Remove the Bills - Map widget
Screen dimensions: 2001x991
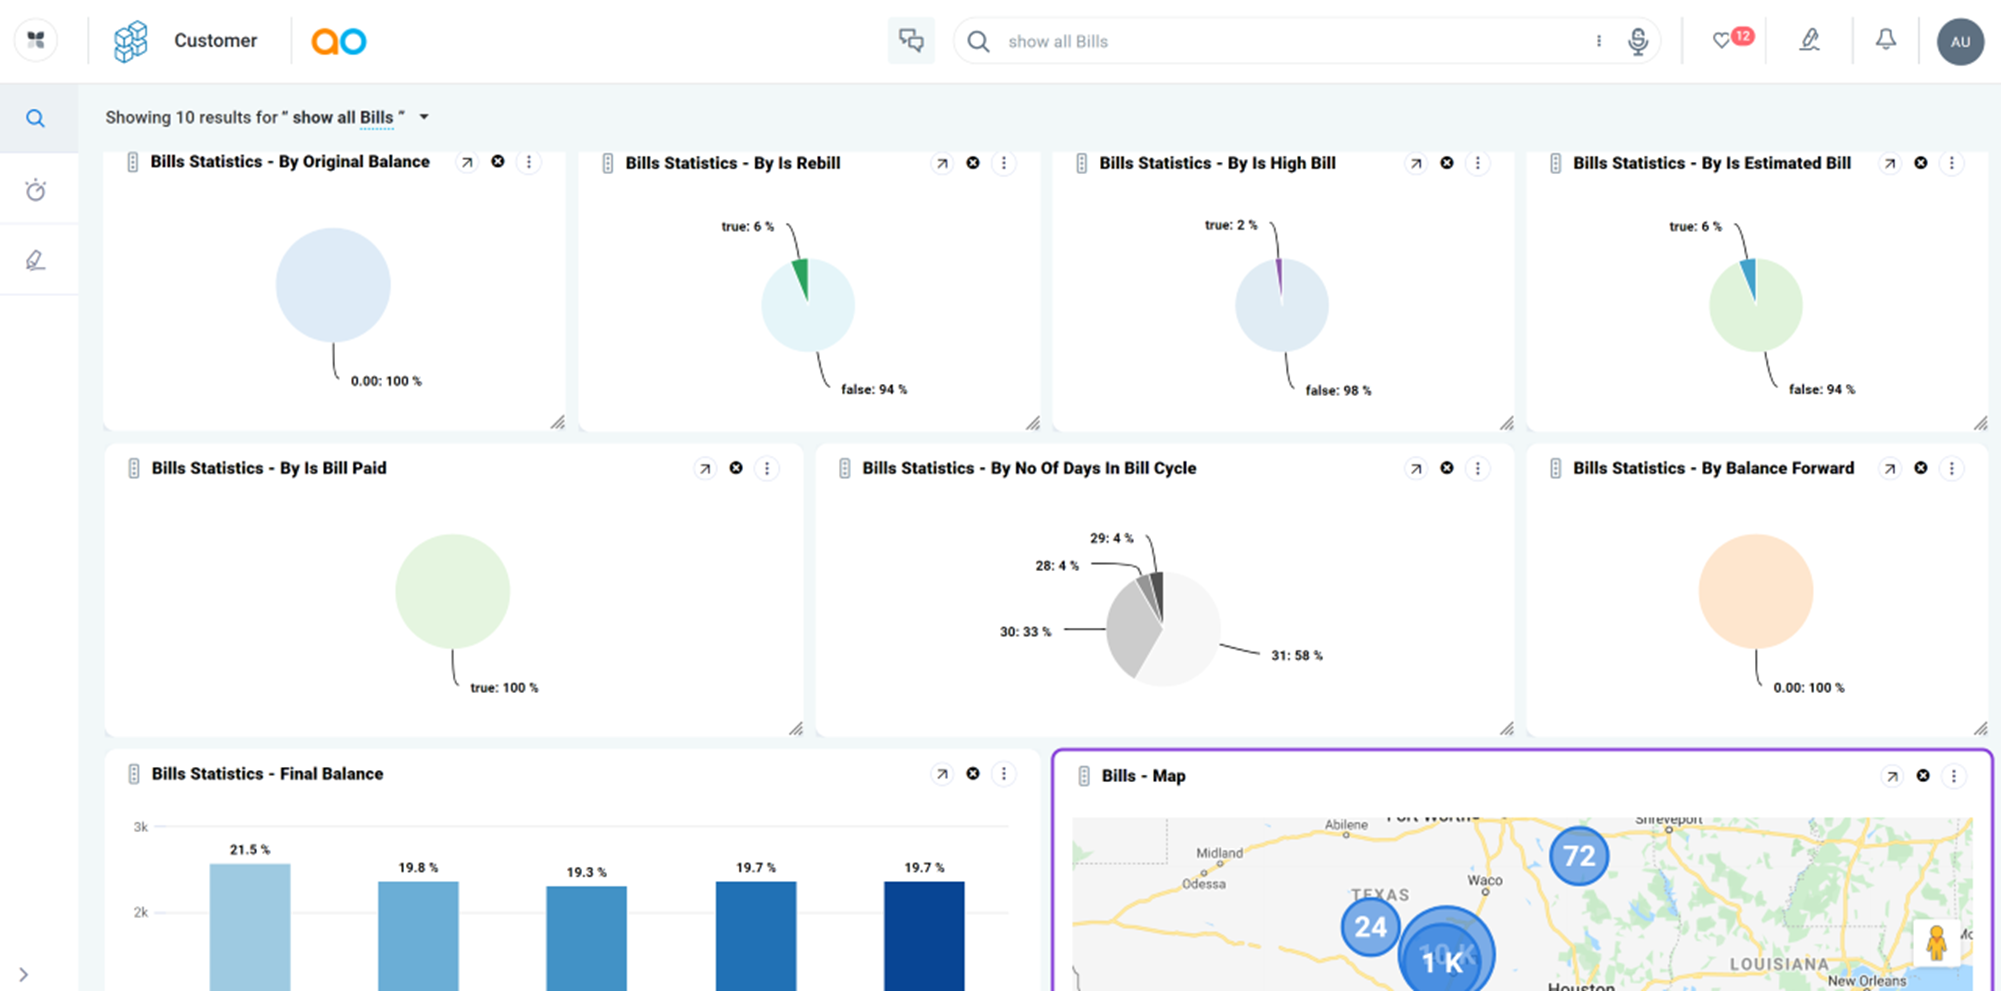coord(1922,776)
